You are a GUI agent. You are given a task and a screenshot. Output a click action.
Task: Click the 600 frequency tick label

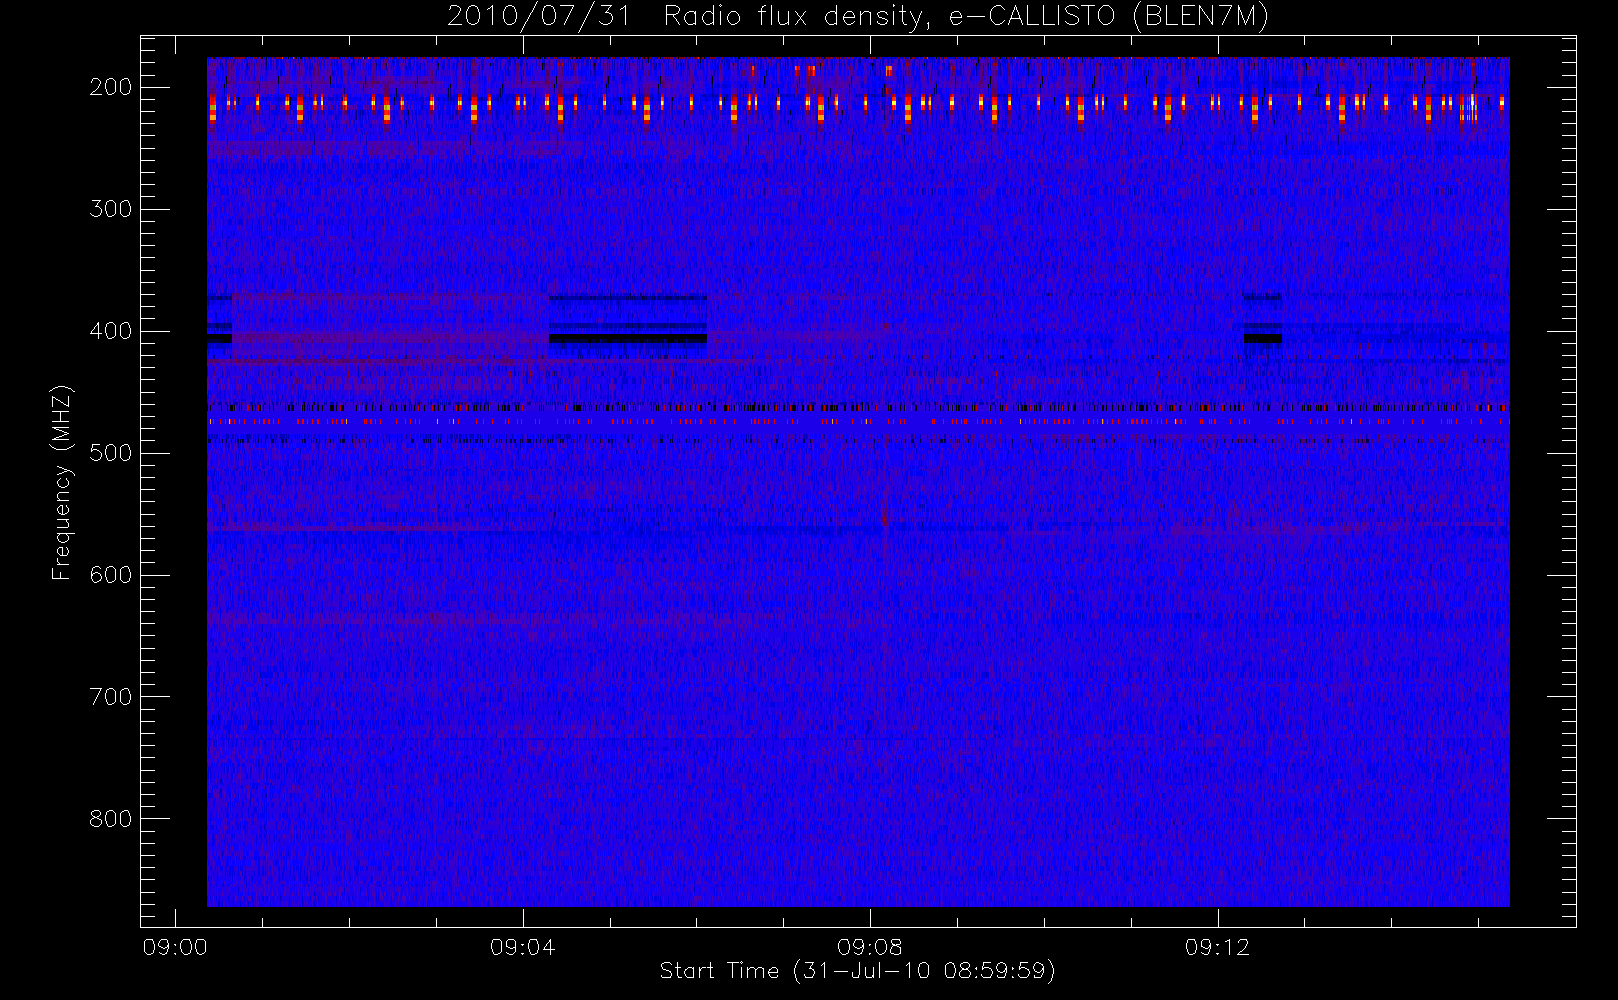110,575
